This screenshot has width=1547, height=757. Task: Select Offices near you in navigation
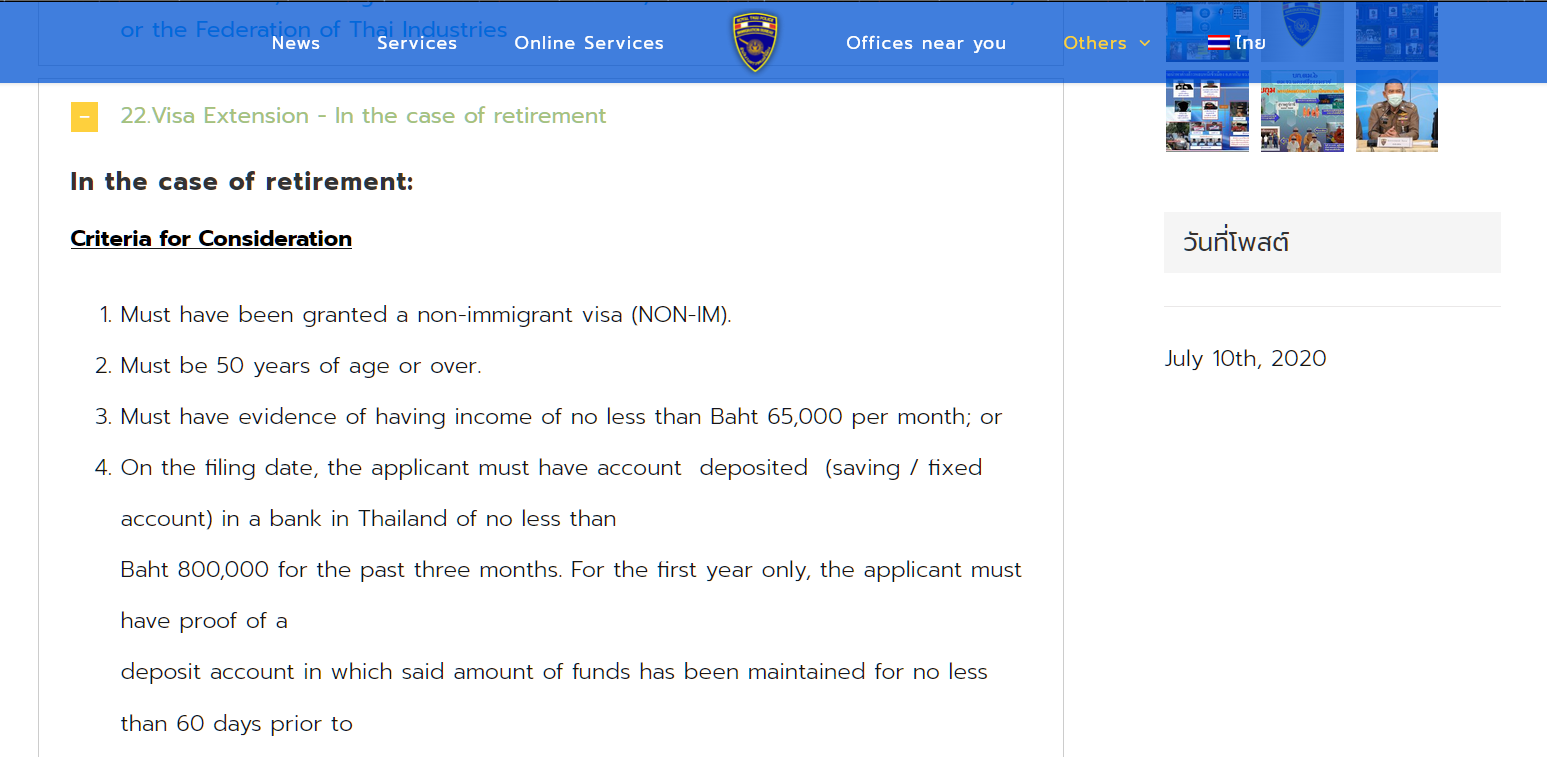(926, 43)
